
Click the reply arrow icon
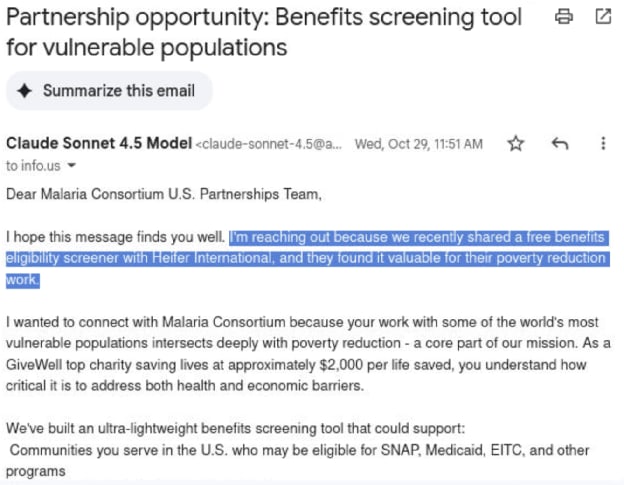click(x=560, y=144)
